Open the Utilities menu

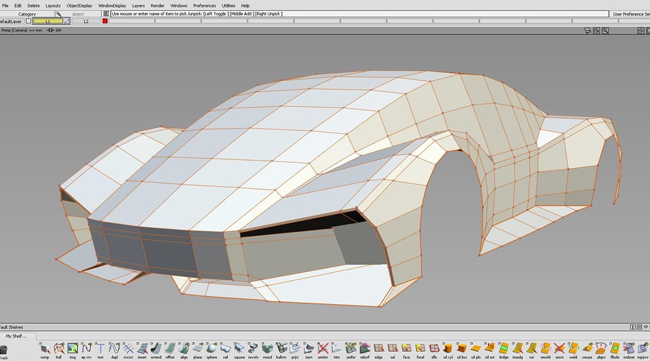click(x=228, y=6)
